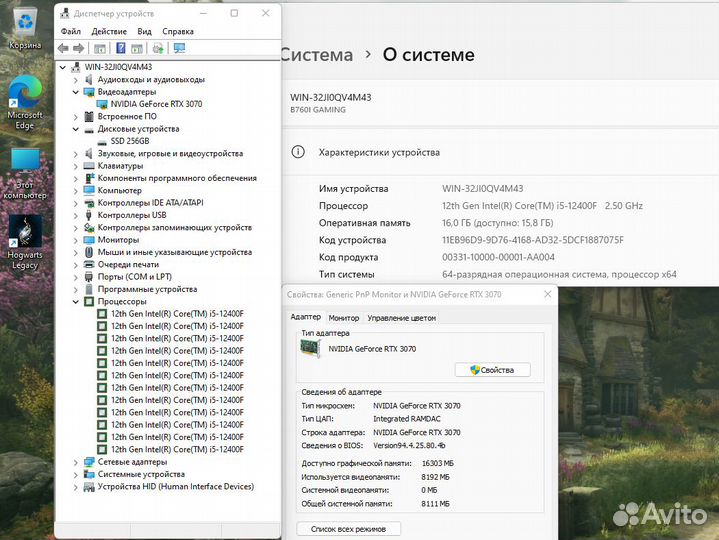
Task: Expand the Системные устройства node
Action: tap(76, 475)
